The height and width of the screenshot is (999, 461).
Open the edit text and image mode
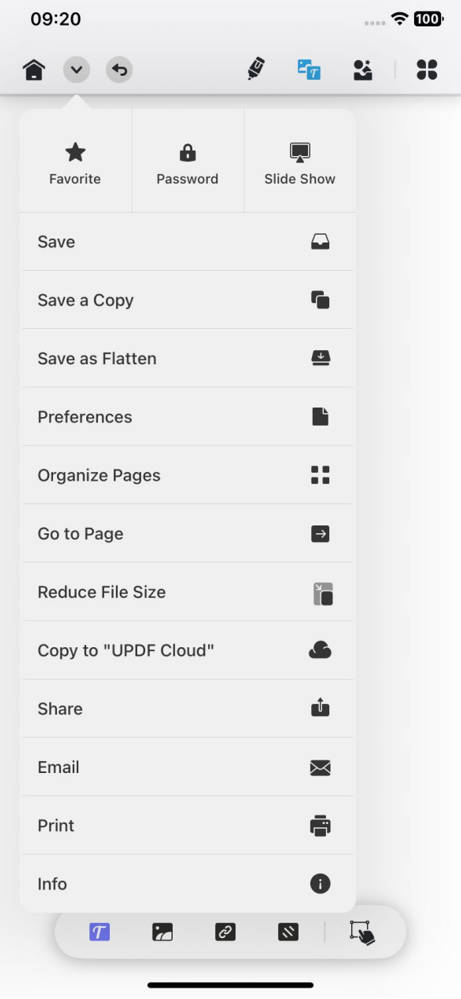pyautogui.click(x=309, y=69)
